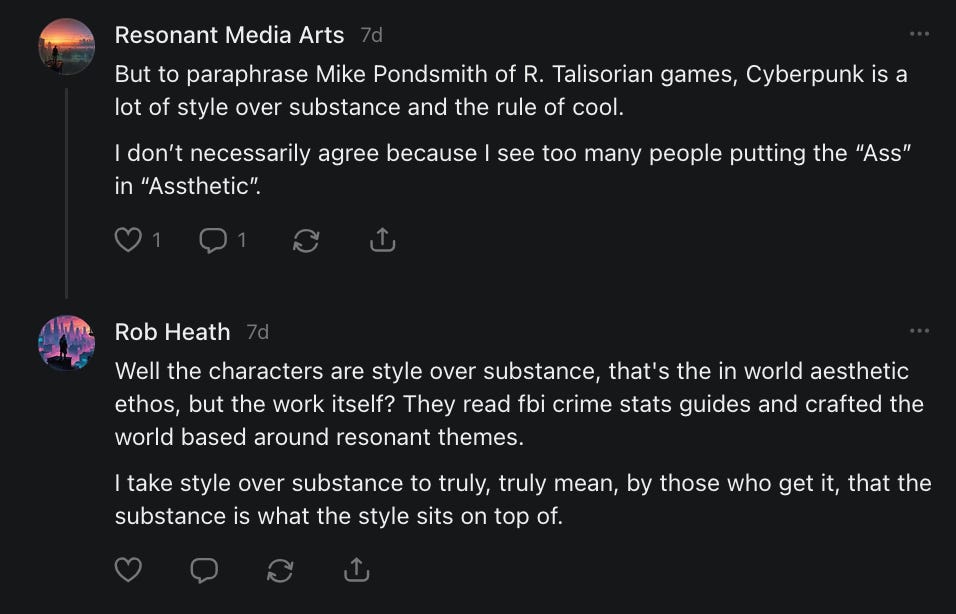
Task: Click the paragraph starting "I take style"
Action: 522,500
